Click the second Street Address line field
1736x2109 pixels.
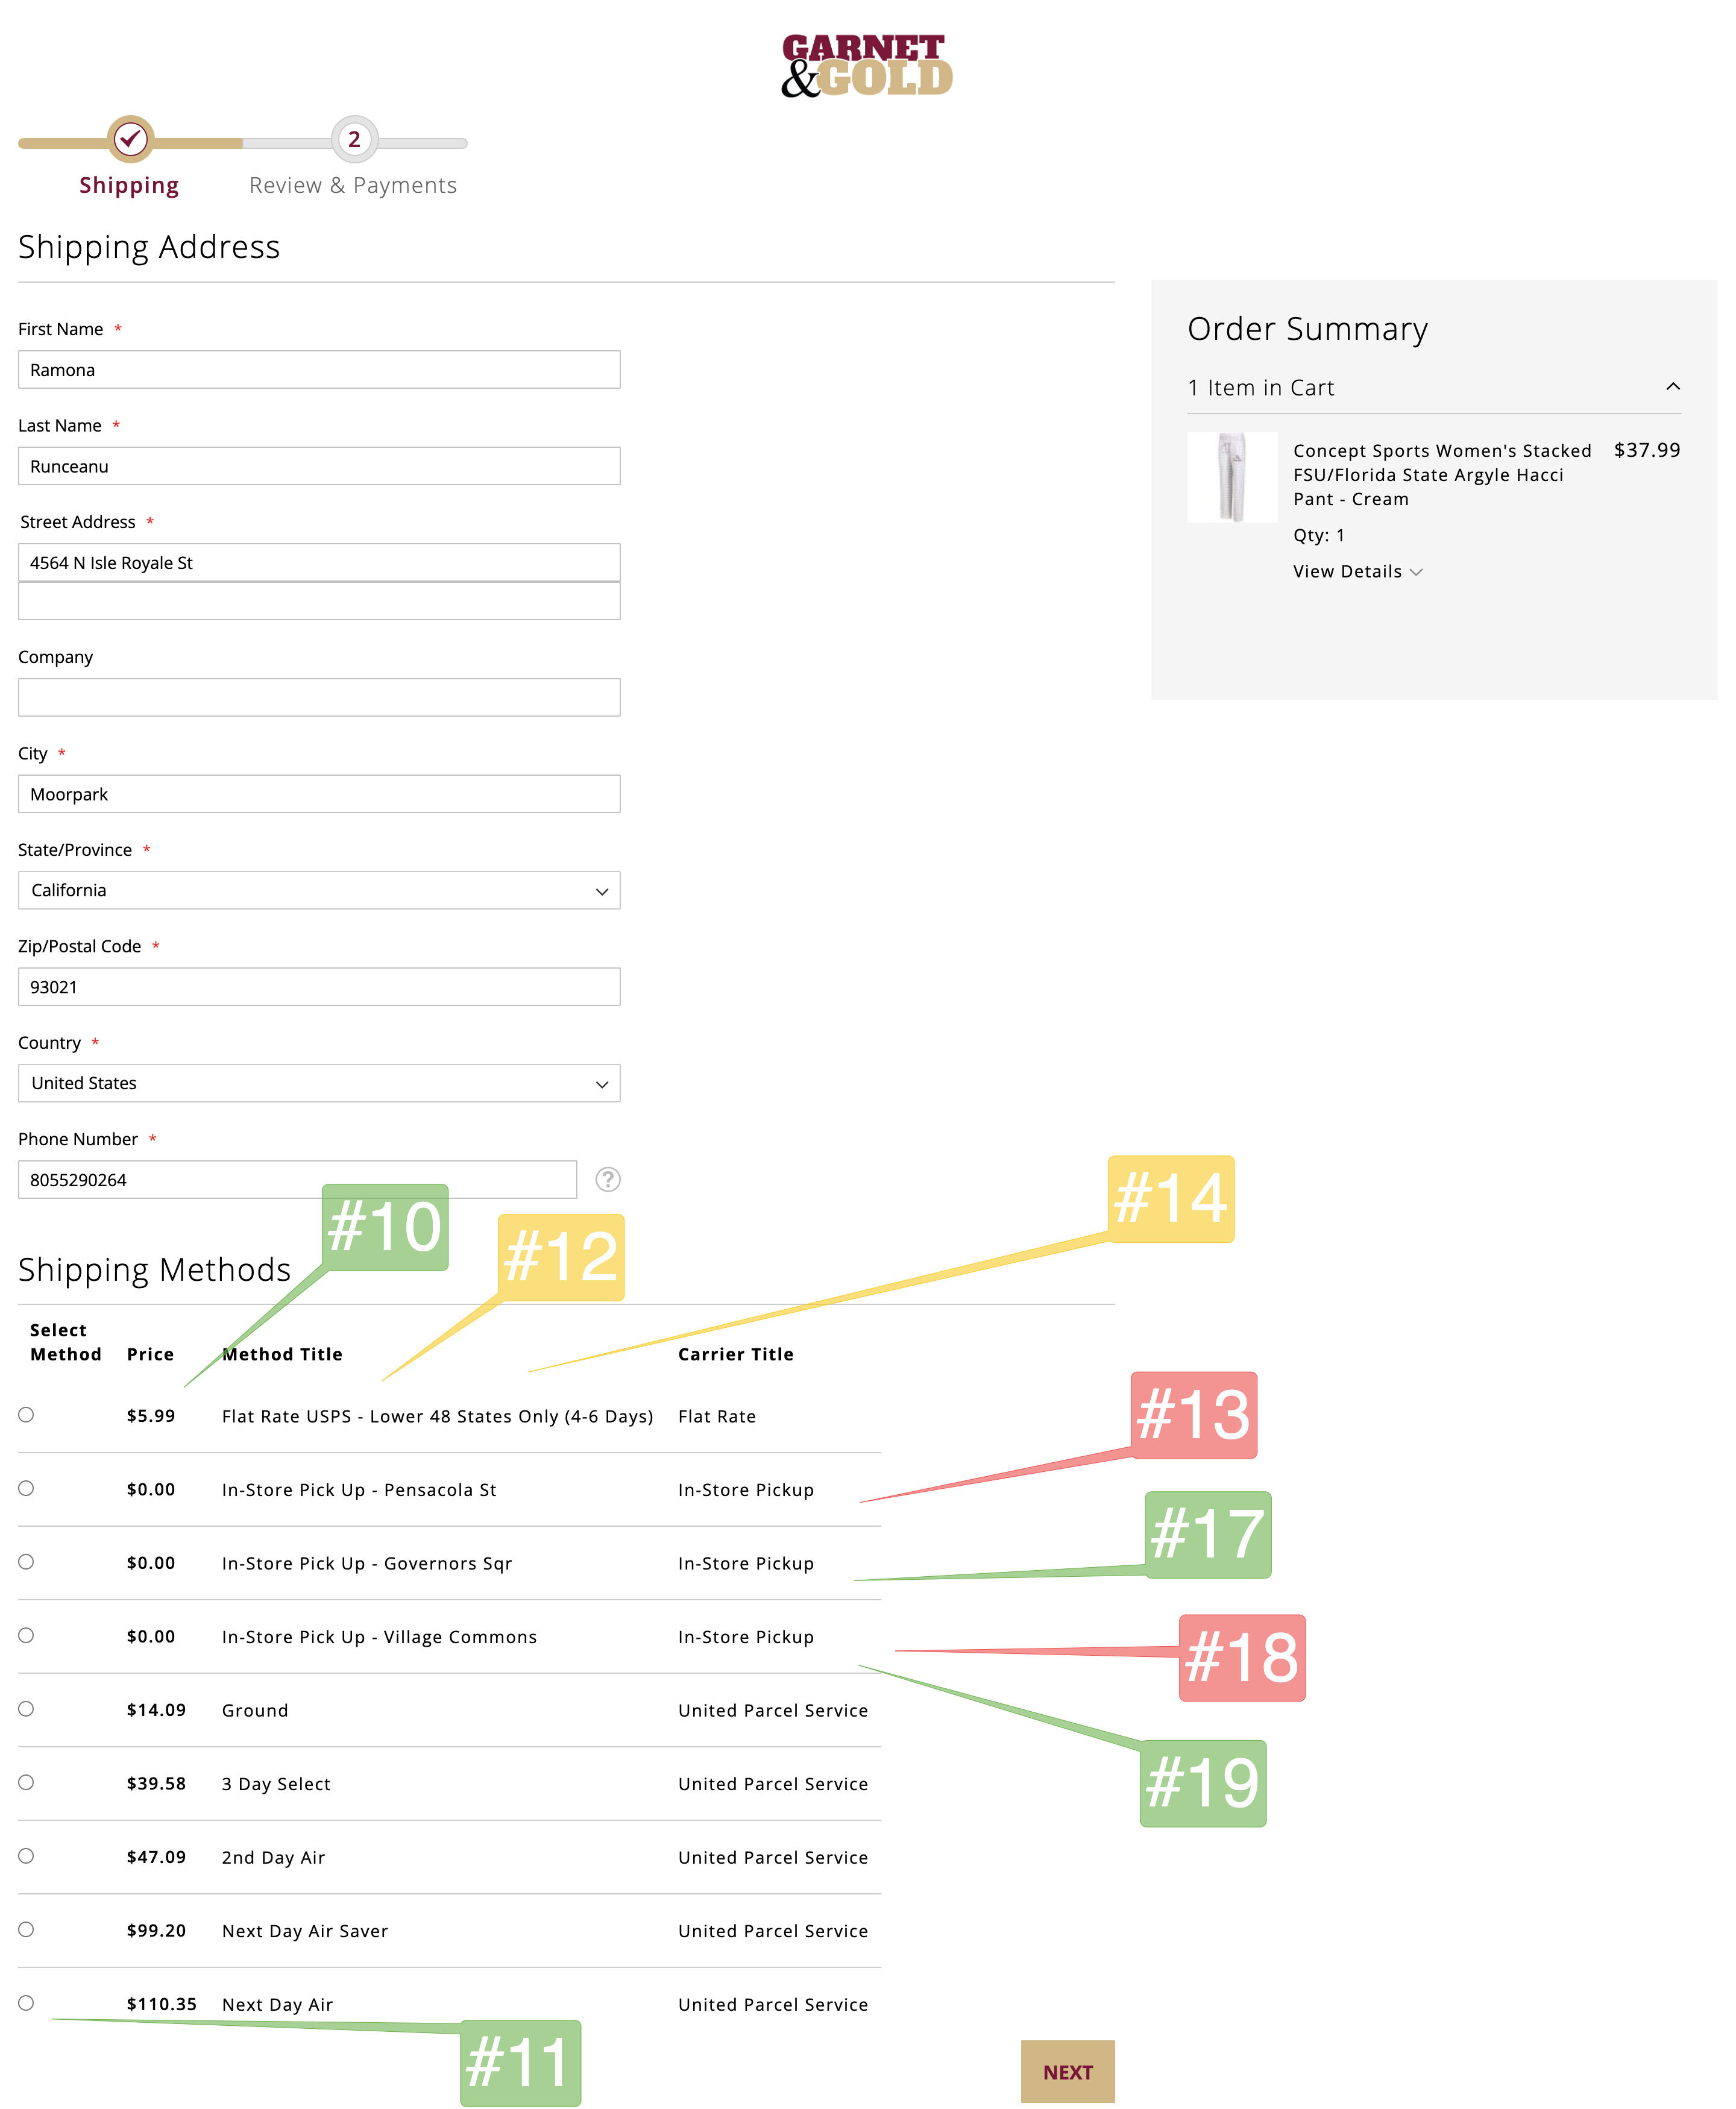[x=319, y=601]
